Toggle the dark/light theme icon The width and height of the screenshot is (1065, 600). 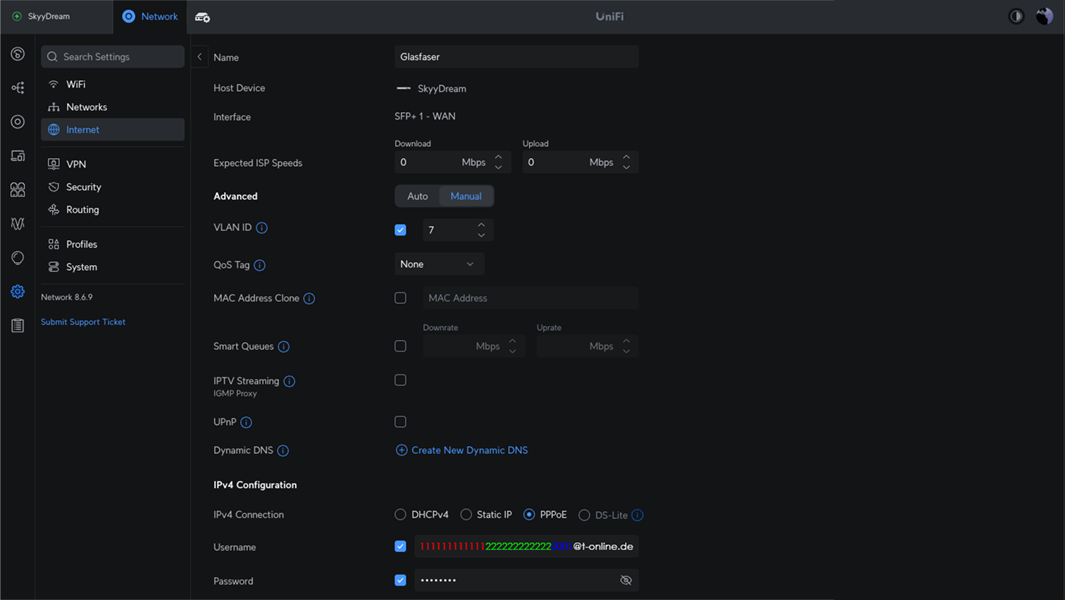click(1016, 16)
